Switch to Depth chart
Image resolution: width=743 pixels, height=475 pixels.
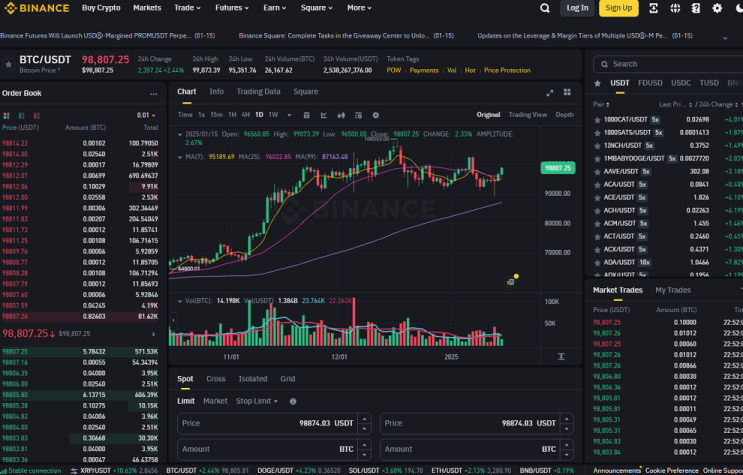pos(564,115)
